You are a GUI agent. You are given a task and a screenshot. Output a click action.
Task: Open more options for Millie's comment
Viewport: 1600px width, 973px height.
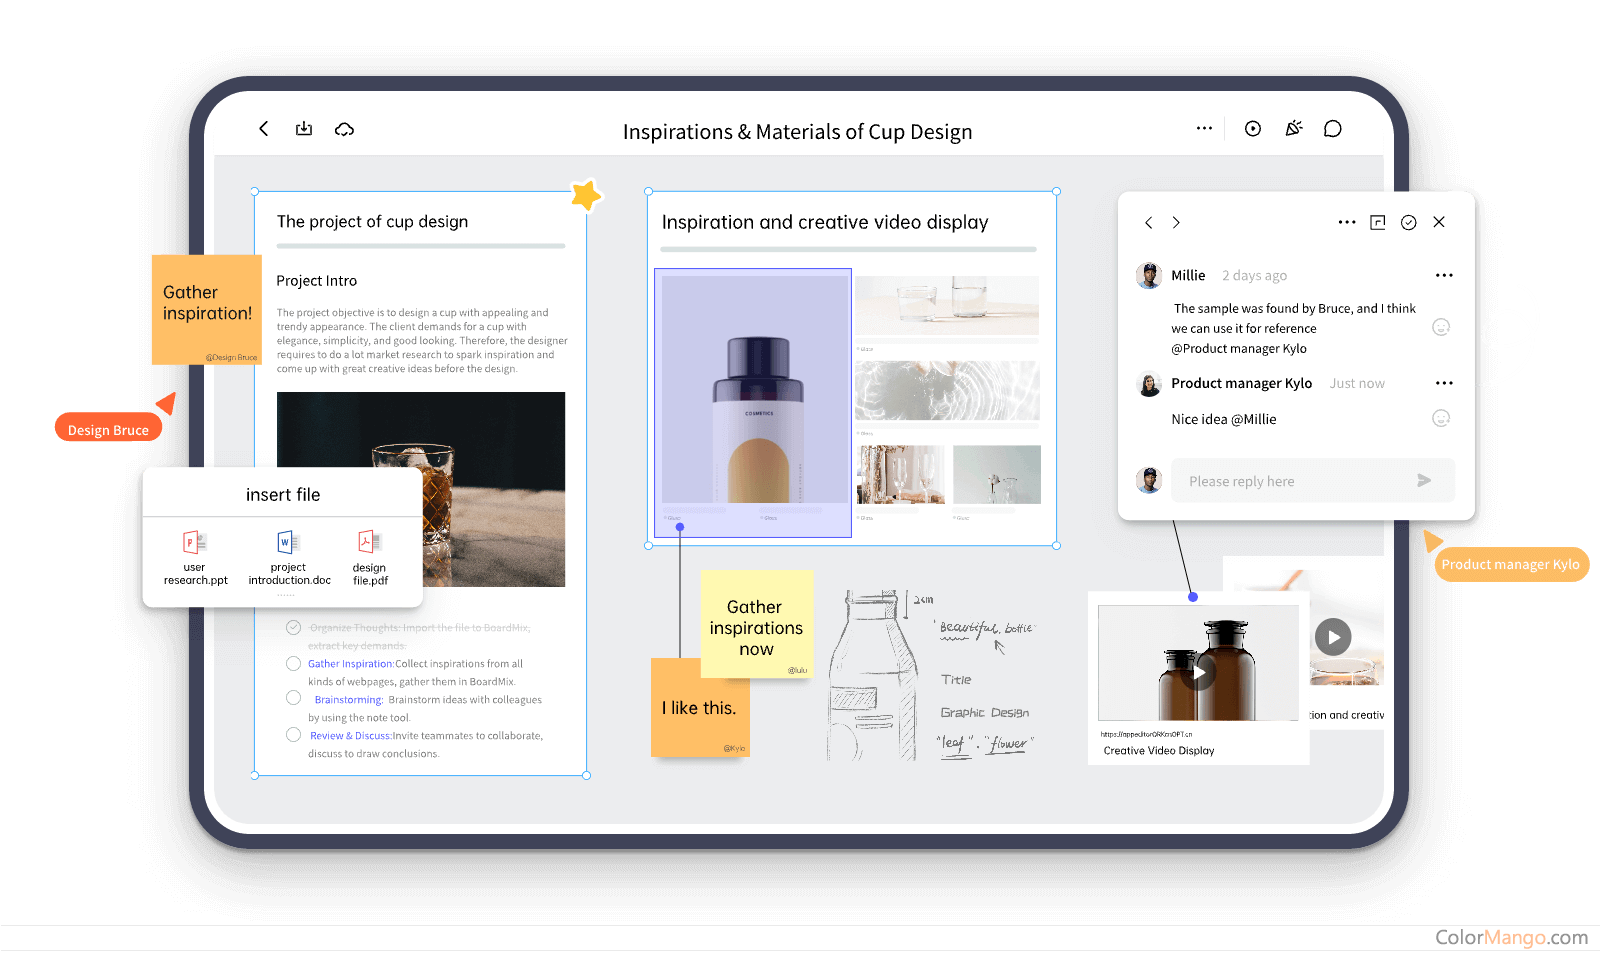pyautogui.click(x=1443, y=276)
